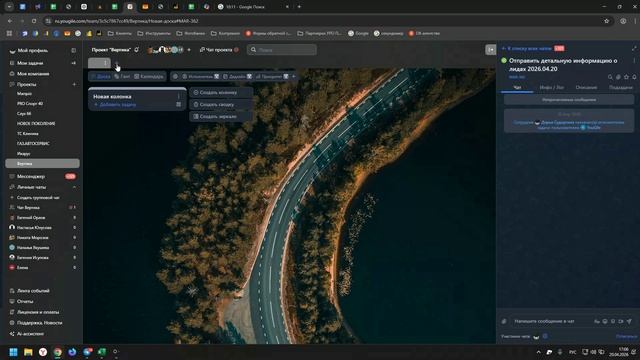
Task: Open Мессенджер in the sidebar
Action: (x=31, y=177)
